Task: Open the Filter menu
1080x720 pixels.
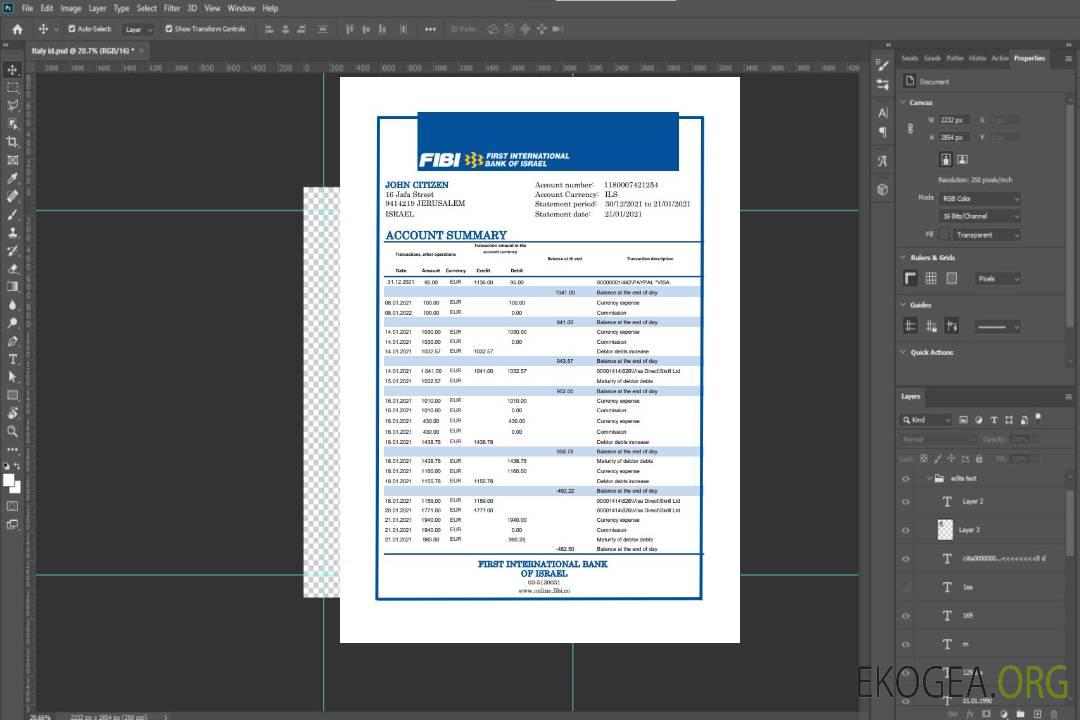Action: coord(172,8)
